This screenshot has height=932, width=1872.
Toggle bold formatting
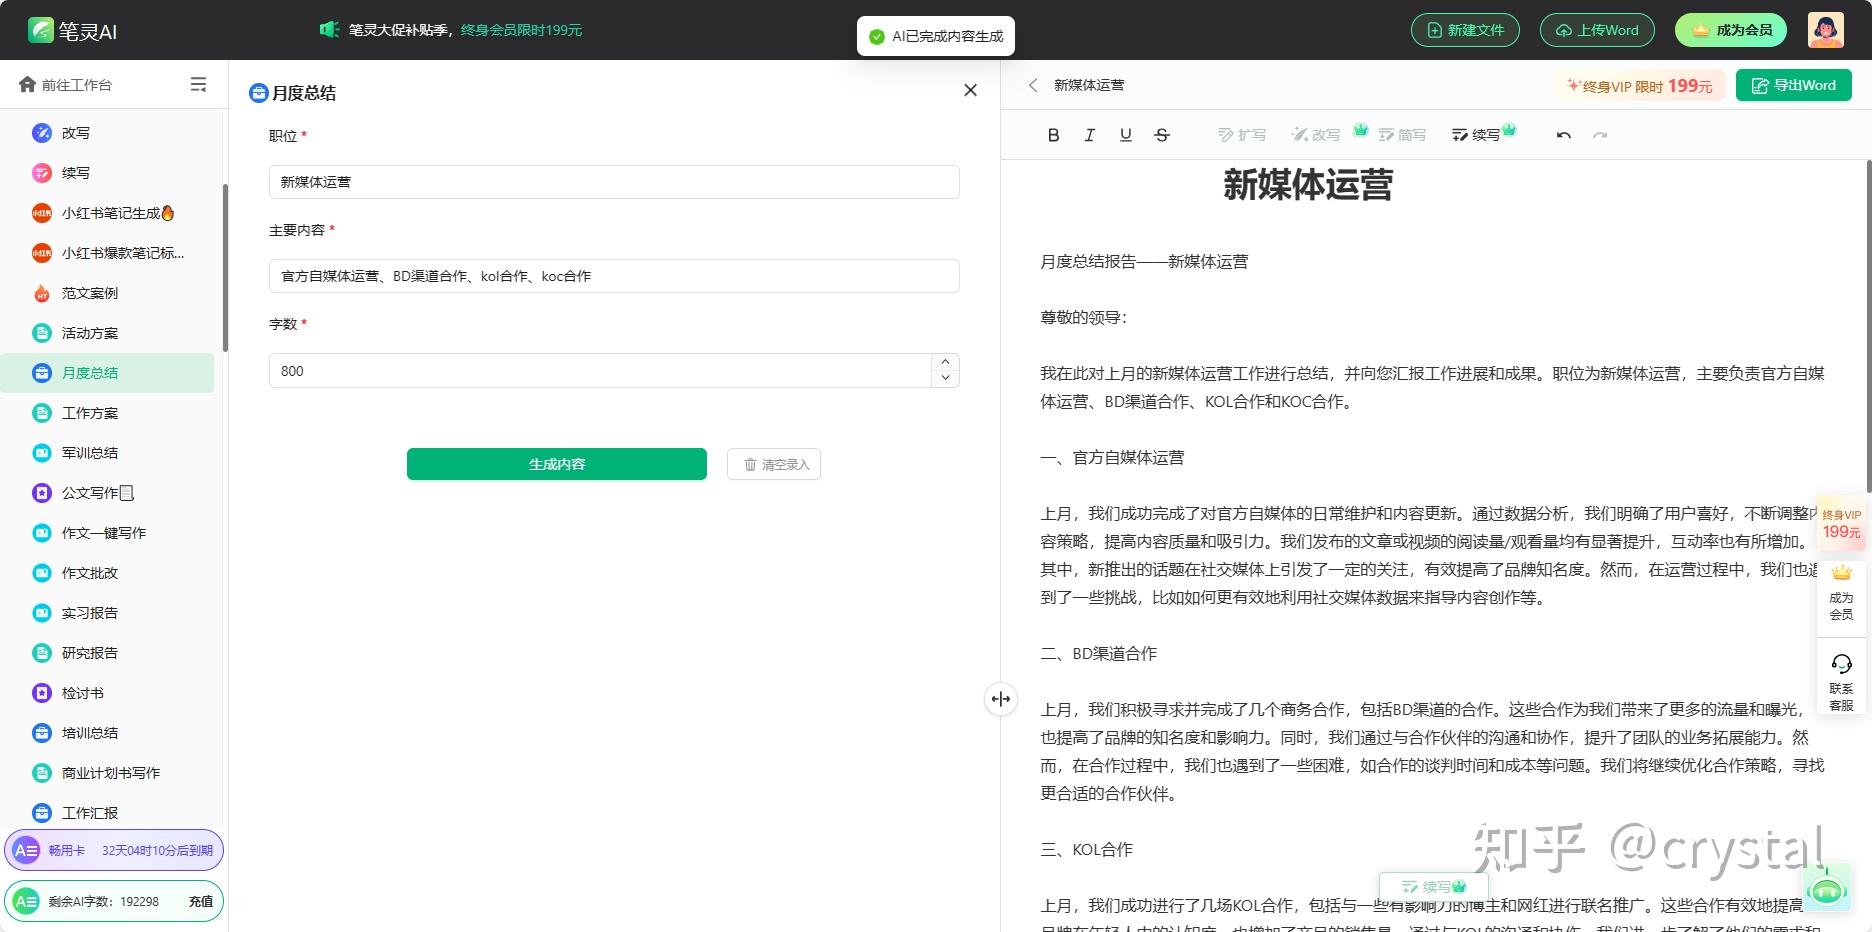point(1053,135)
